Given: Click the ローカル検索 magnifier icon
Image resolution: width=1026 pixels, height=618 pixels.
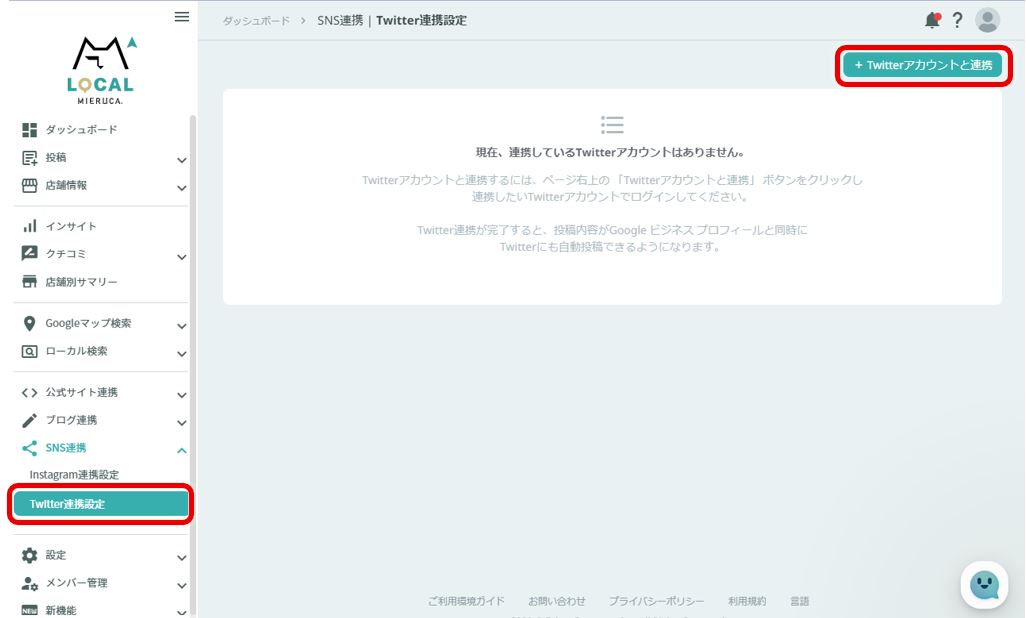Looking at the screenshot, I should [x=29, y=352].
